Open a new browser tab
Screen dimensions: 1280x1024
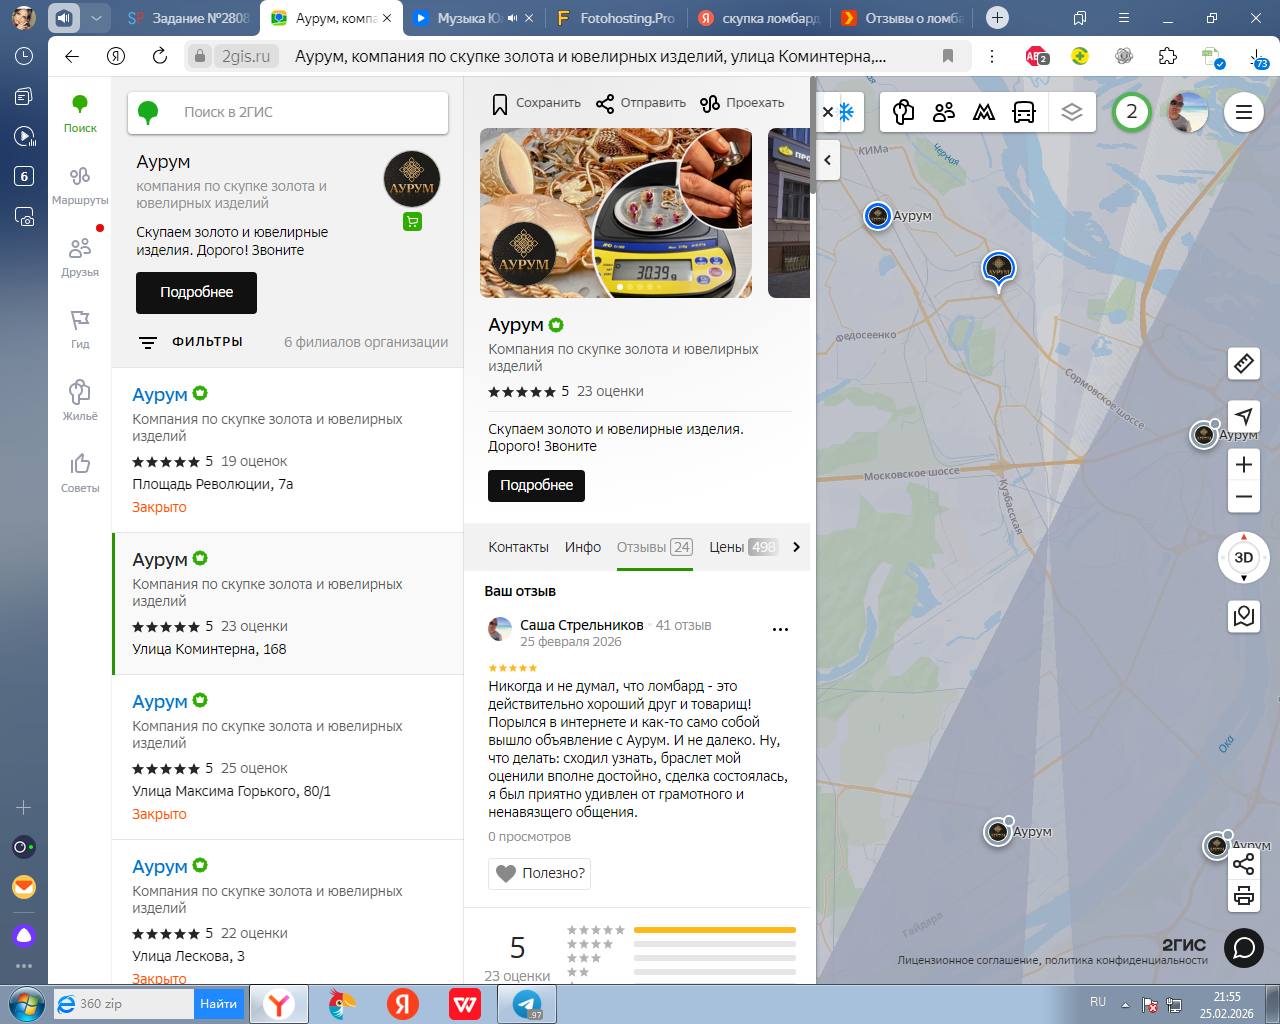click(x=997, y=18)
